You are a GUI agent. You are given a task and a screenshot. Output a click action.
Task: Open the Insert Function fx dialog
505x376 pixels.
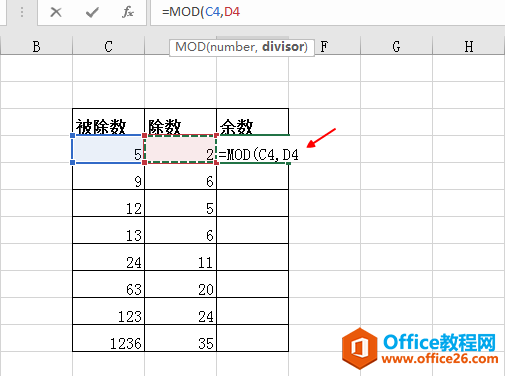coord(128,12)
